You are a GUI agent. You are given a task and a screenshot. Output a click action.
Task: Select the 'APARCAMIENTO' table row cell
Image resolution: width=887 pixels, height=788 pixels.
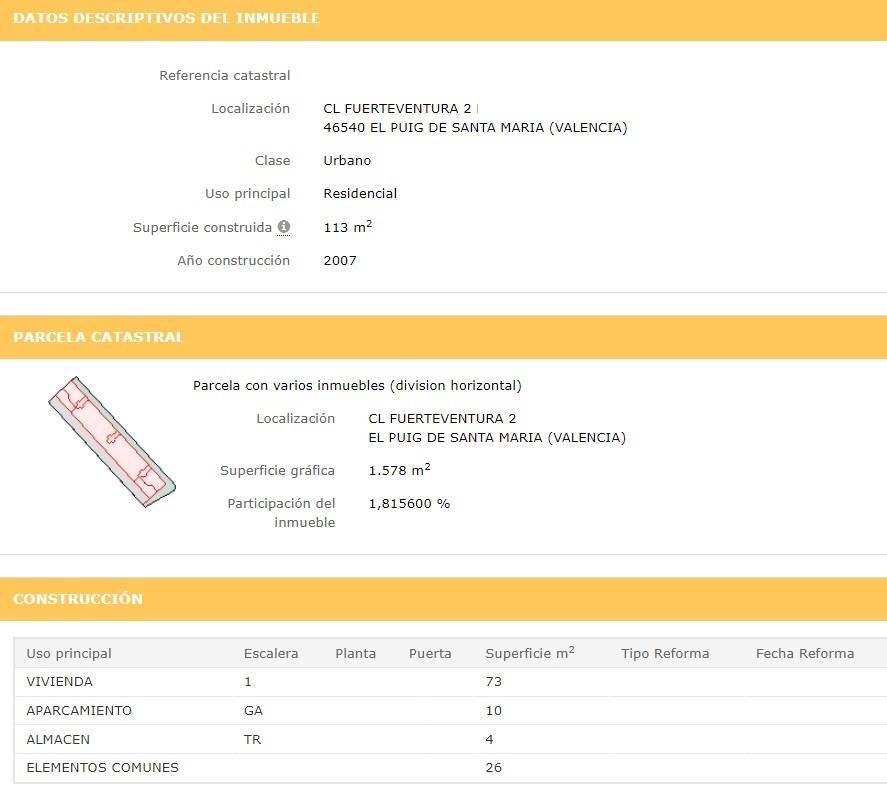click(79, 711)
